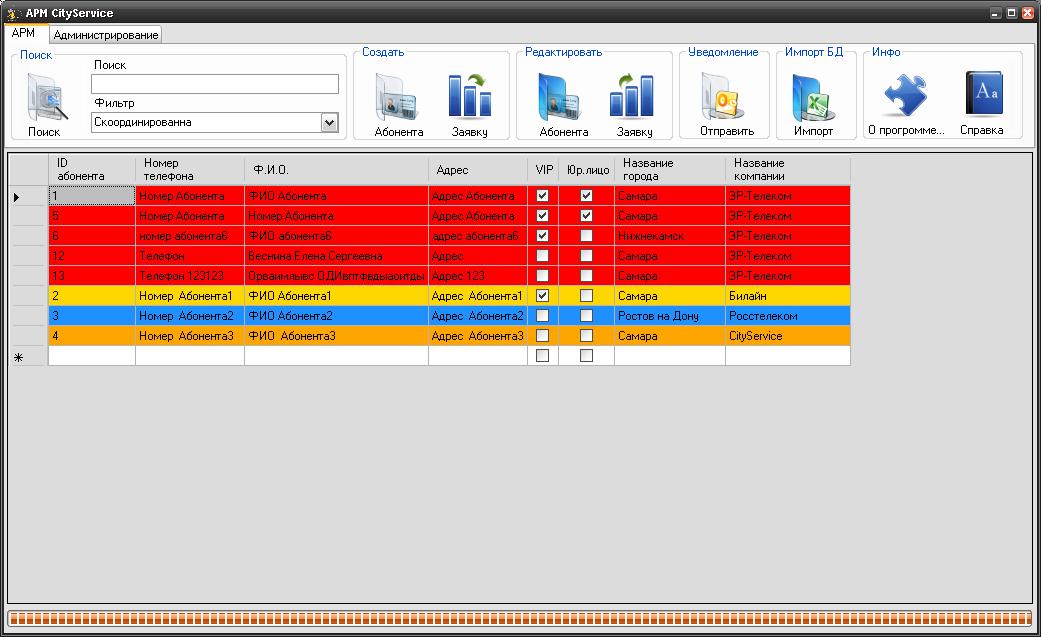This screenshot has width=1041, height=637.
Task: Select cell Веснина Елена Сергеевна
Action: pyautogui.click(x=337, y=256)
